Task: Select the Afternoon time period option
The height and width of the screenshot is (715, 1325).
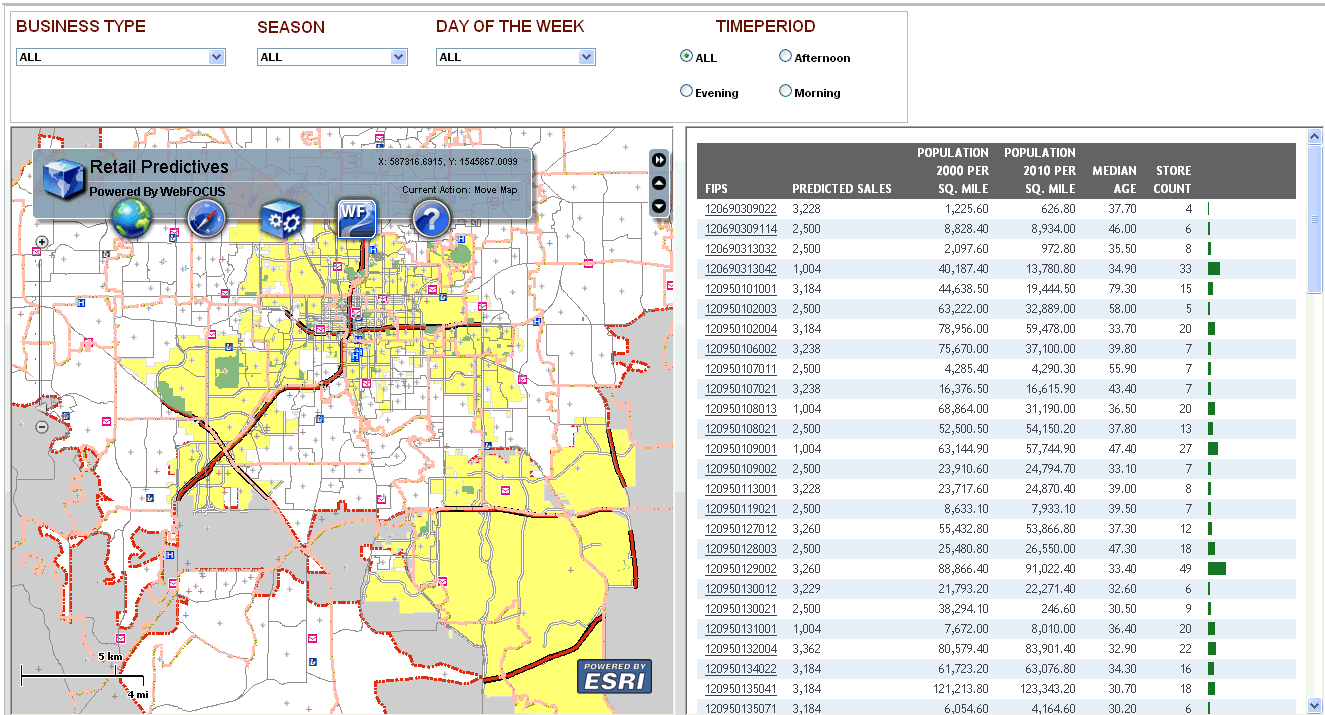Action: pyautogui.click(x=785, y=57)
